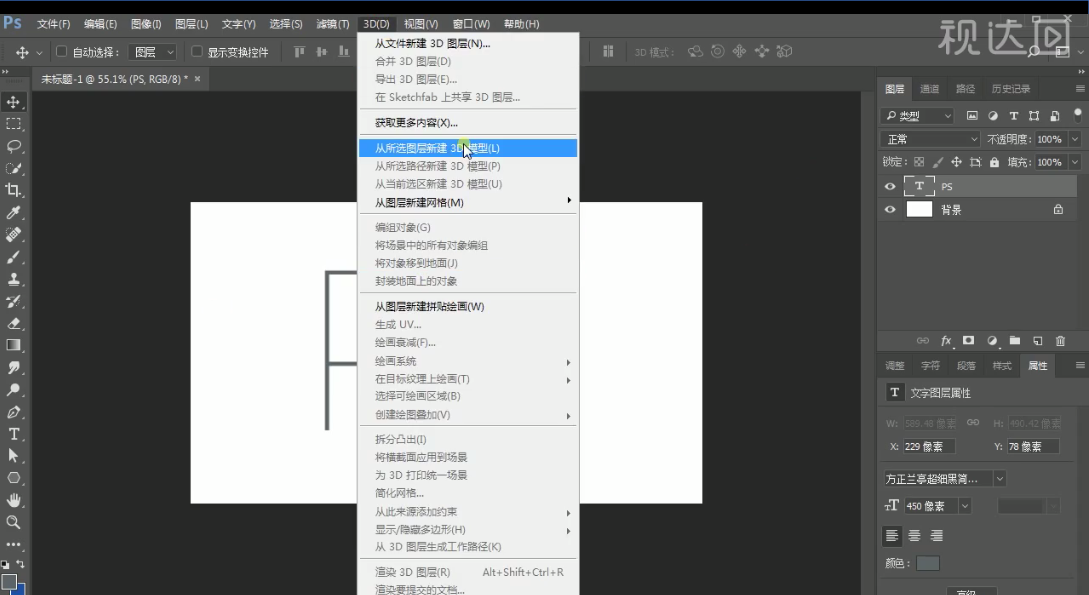
Task: Click the fx layer style icon
Action: tap(945, 340)
